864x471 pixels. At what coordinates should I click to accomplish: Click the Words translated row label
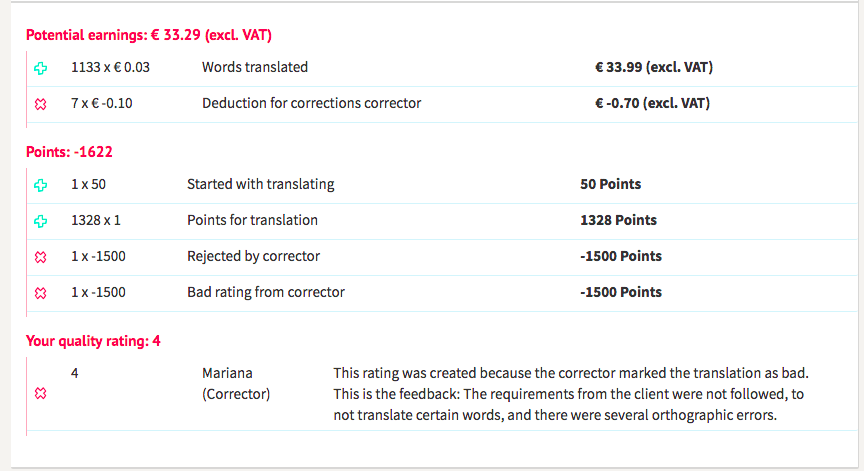[255, 67]
